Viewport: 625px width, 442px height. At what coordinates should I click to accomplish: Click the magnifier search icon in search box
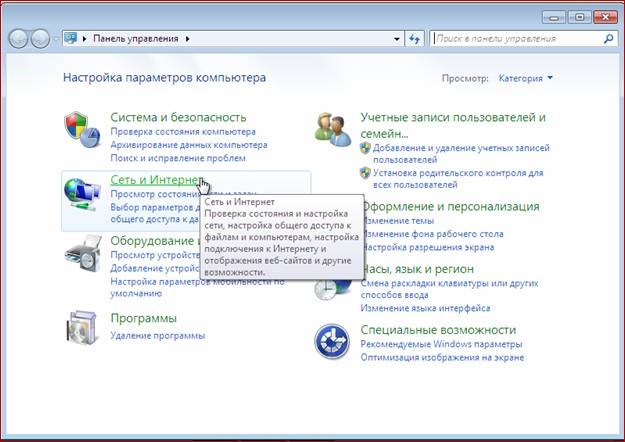[x=608, y=39]
